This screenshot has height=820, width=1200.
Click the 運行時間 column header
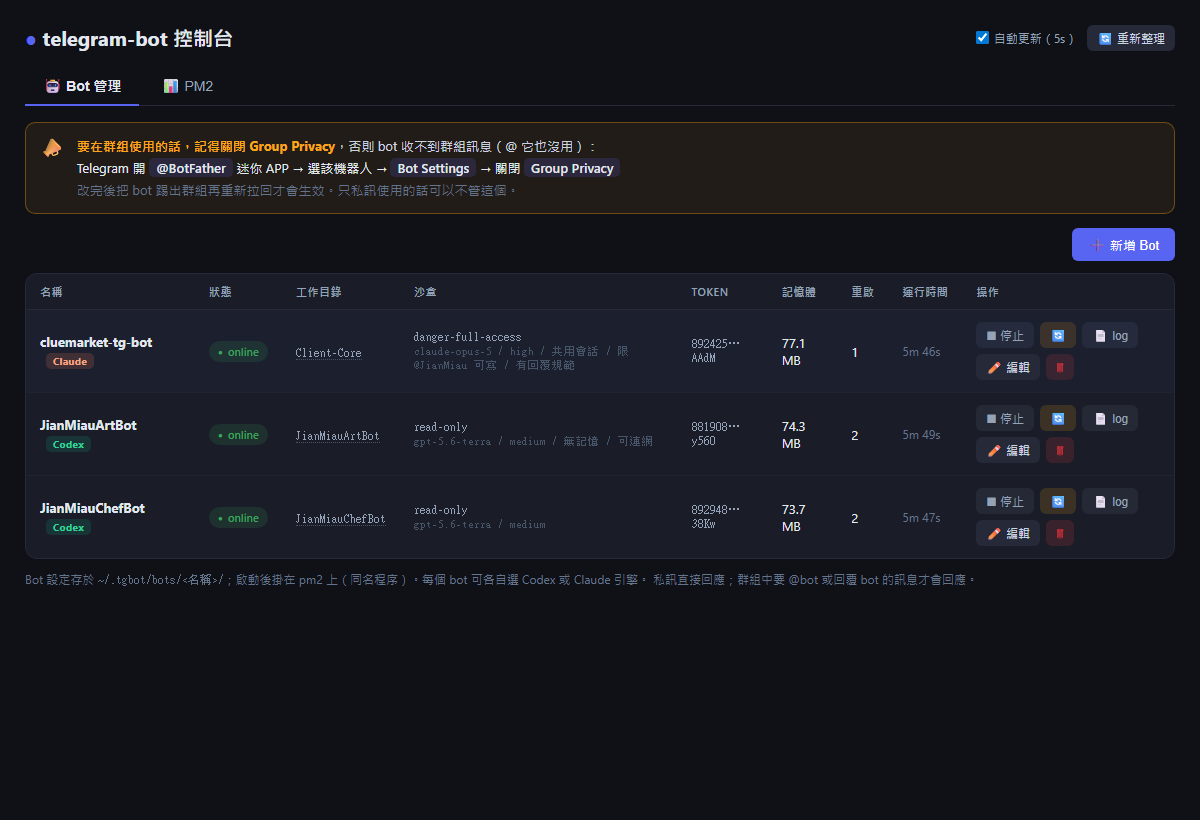(925, 292)
